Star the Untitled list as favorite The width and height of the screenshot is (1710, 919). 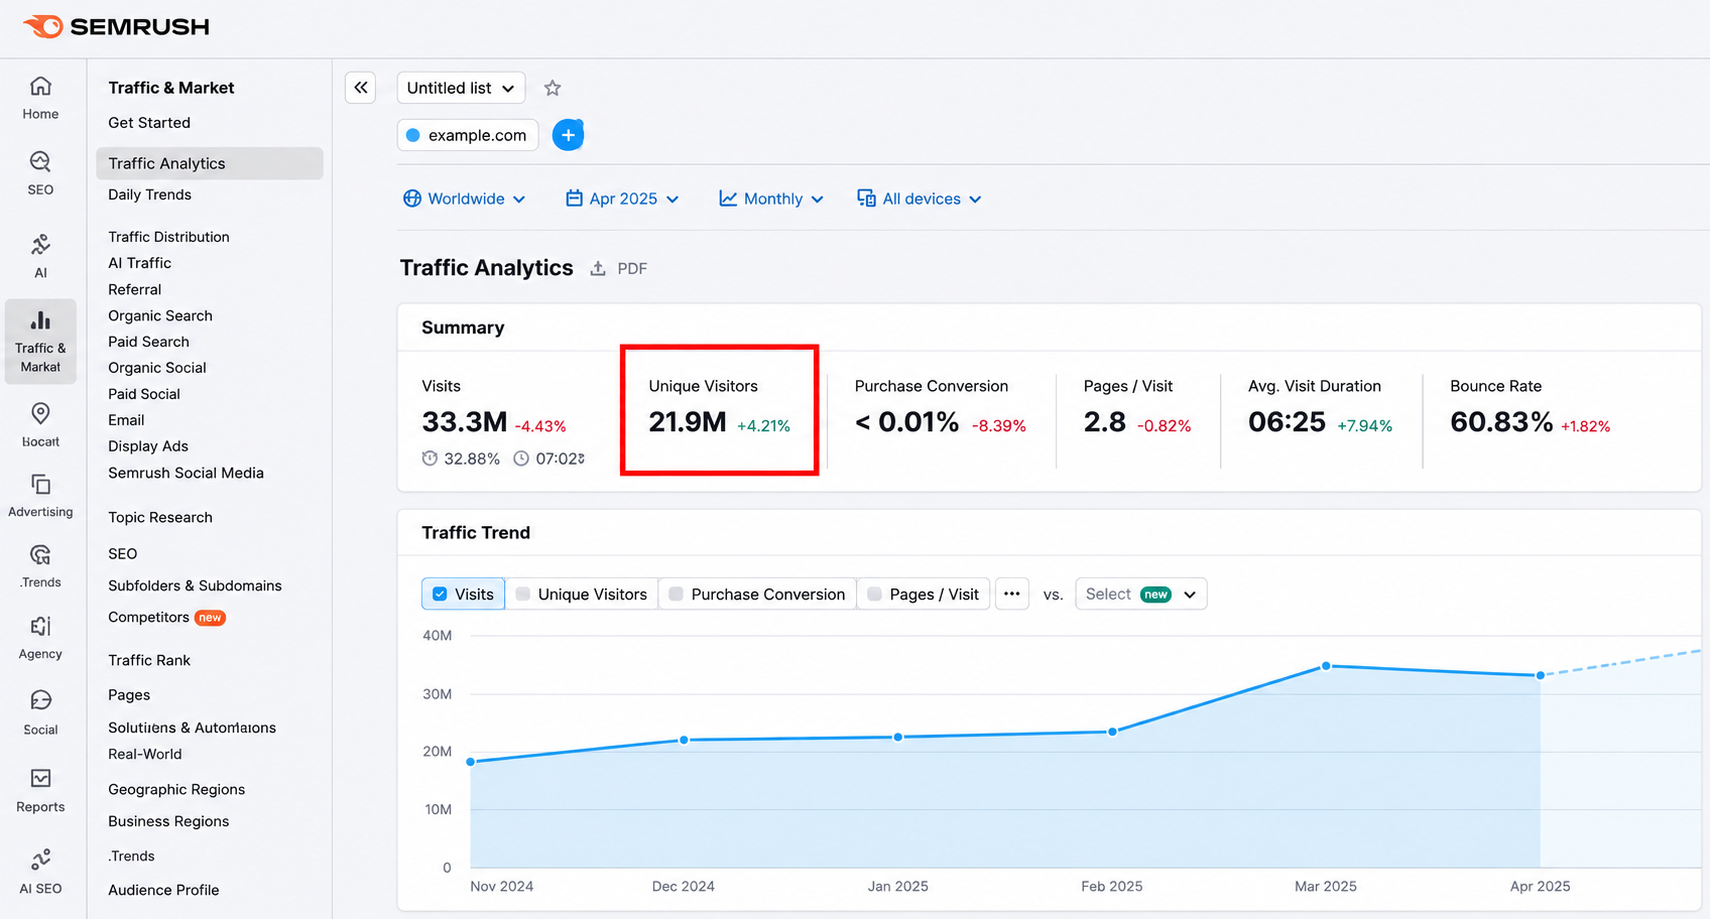point(552,88)
